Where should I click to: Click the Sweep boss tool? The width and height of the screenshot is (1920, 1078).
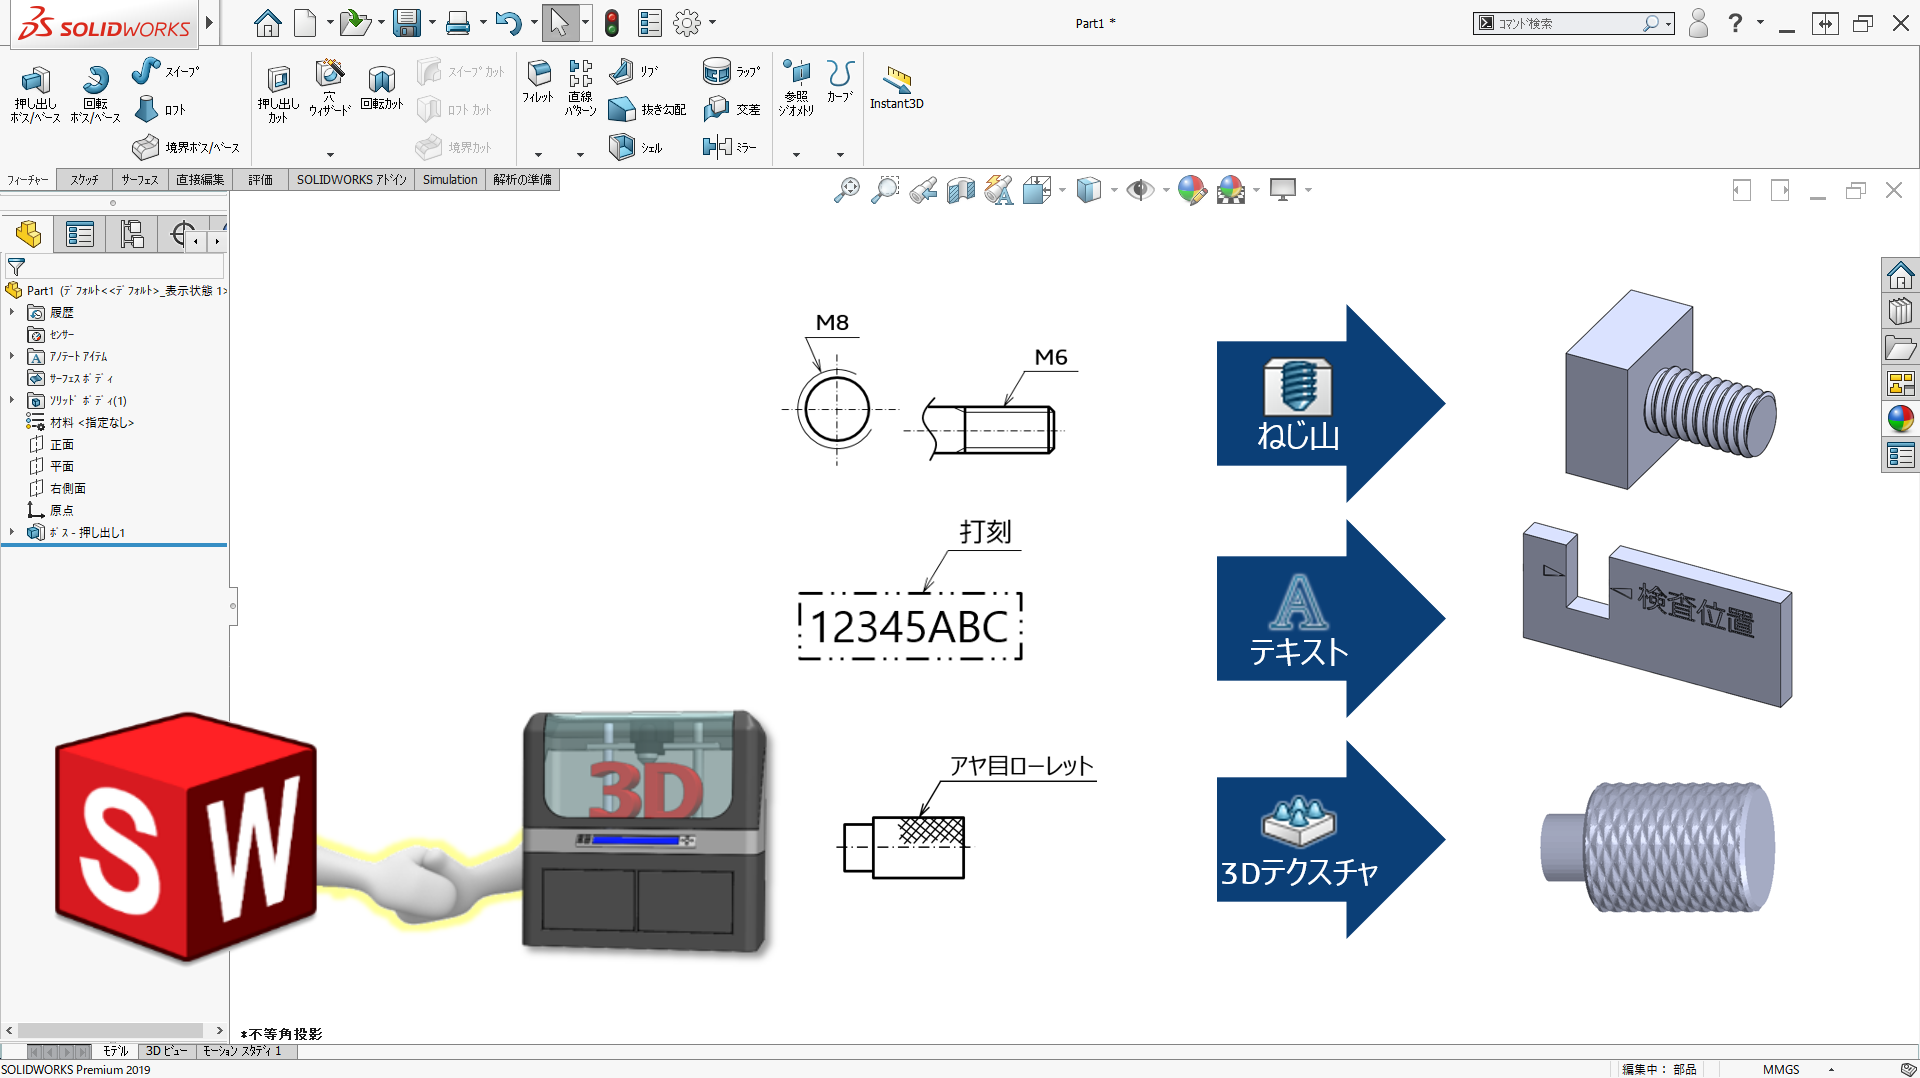(x=166, y=71)
